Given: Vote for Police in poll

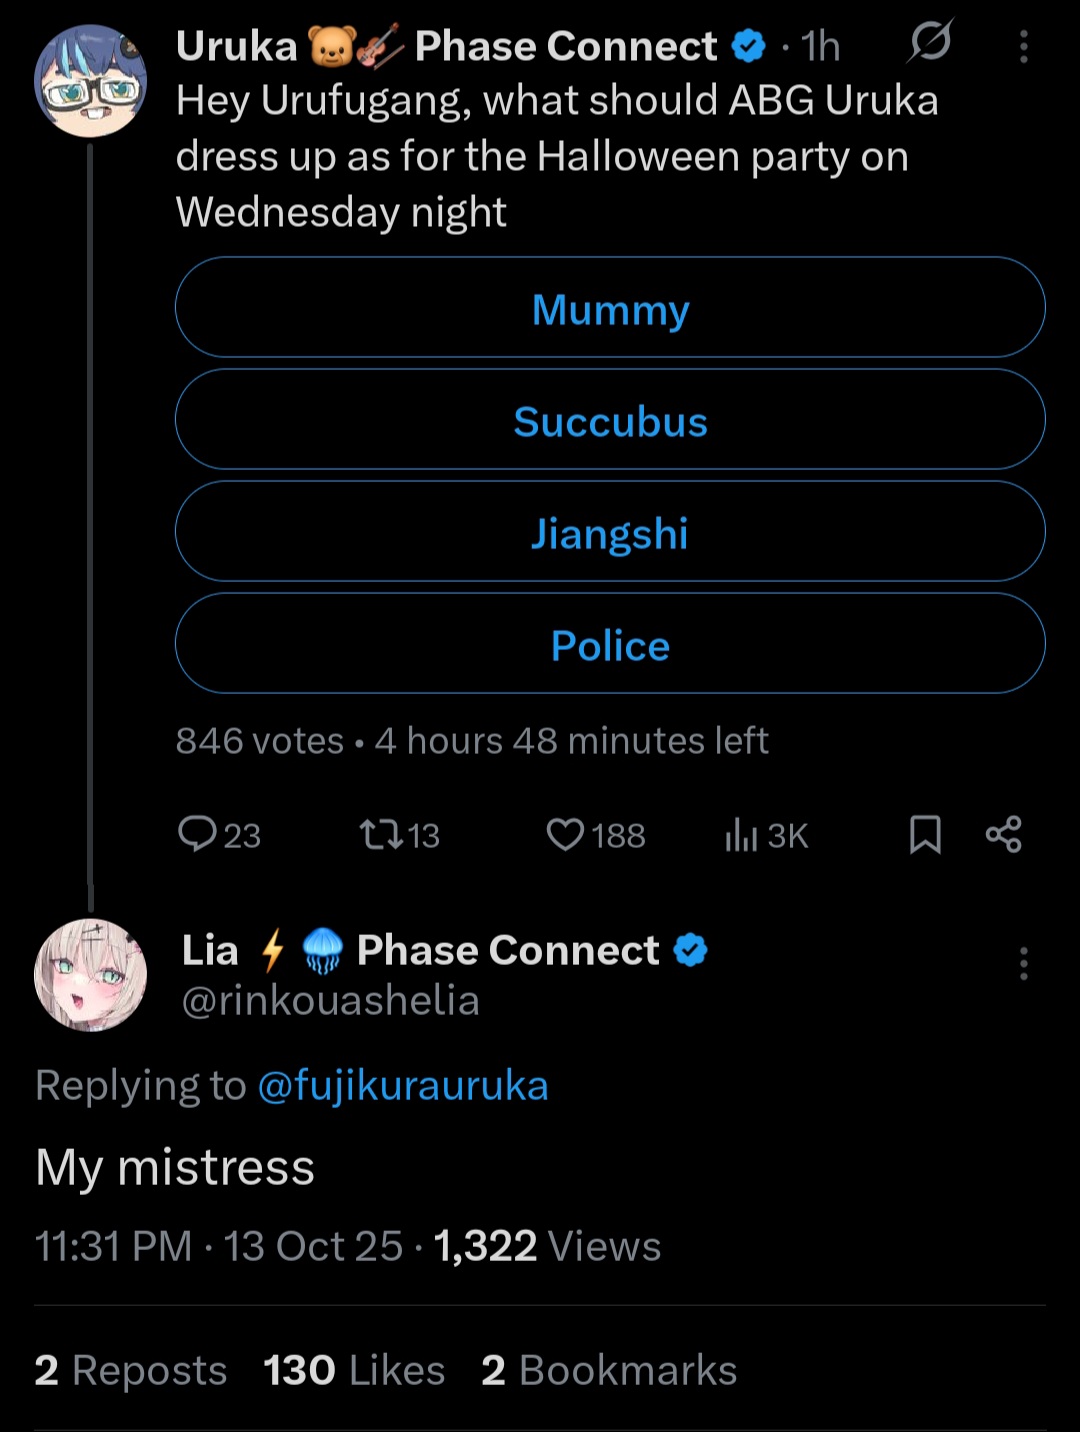Looking at the screenshot, I should (x=610, y=644).
